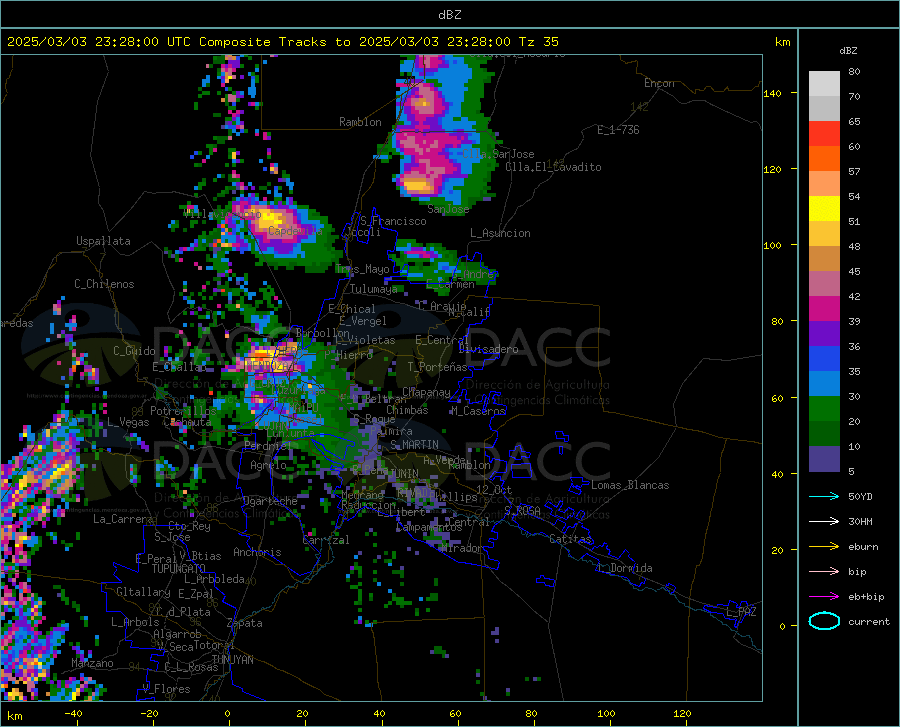
Task: Click the Zapata map label
Action: click(245, 623)
